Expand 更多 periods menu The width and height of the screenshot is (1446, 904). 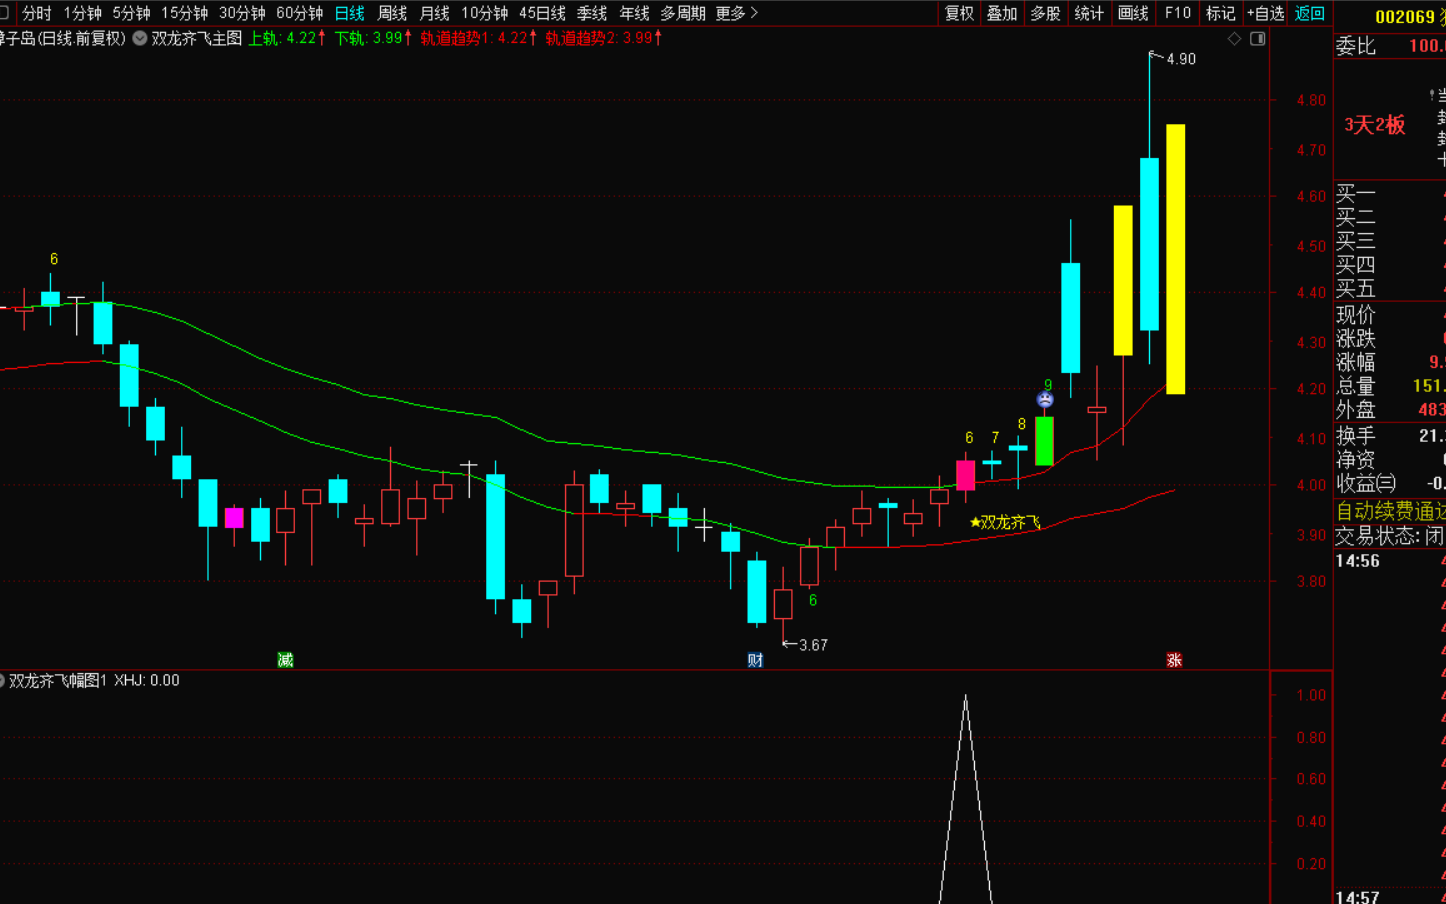[736, 13]
